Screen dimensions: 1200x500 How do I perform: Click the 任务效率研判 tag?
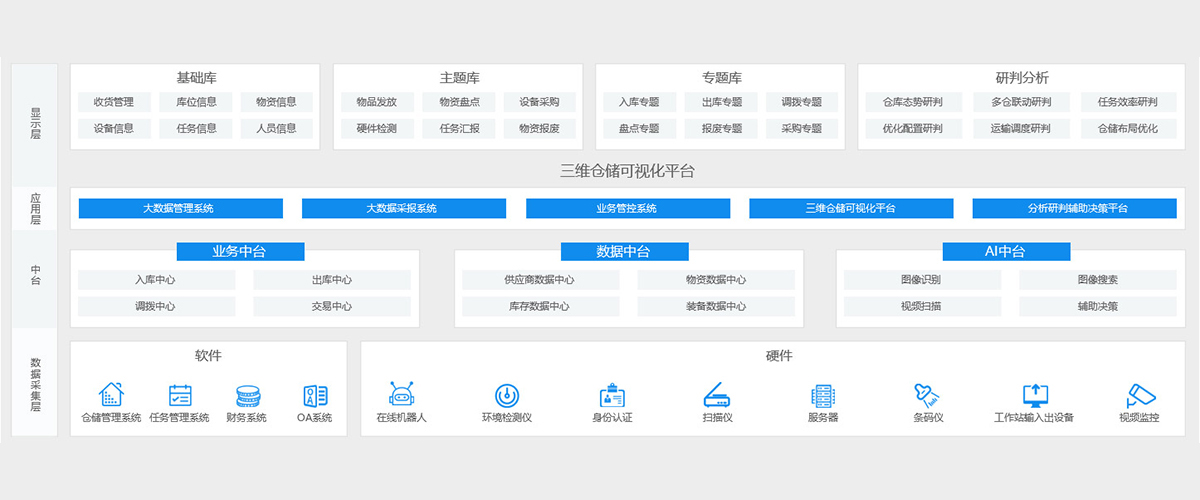click(1128, 102)
